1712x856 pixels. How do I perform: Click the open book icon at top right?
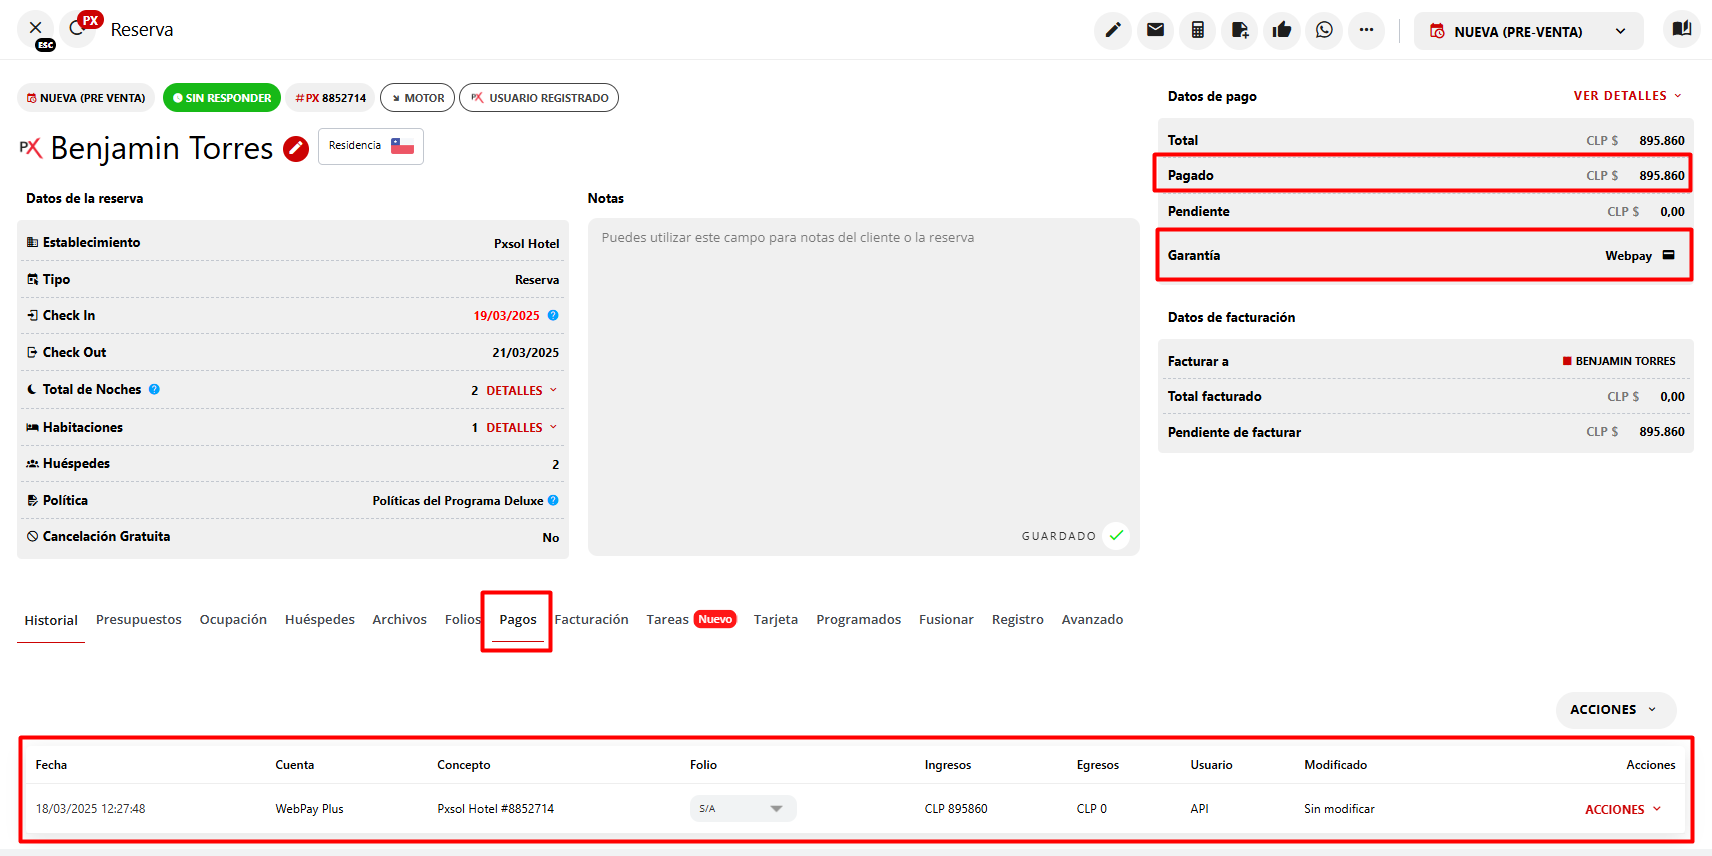coord(1681,29)
